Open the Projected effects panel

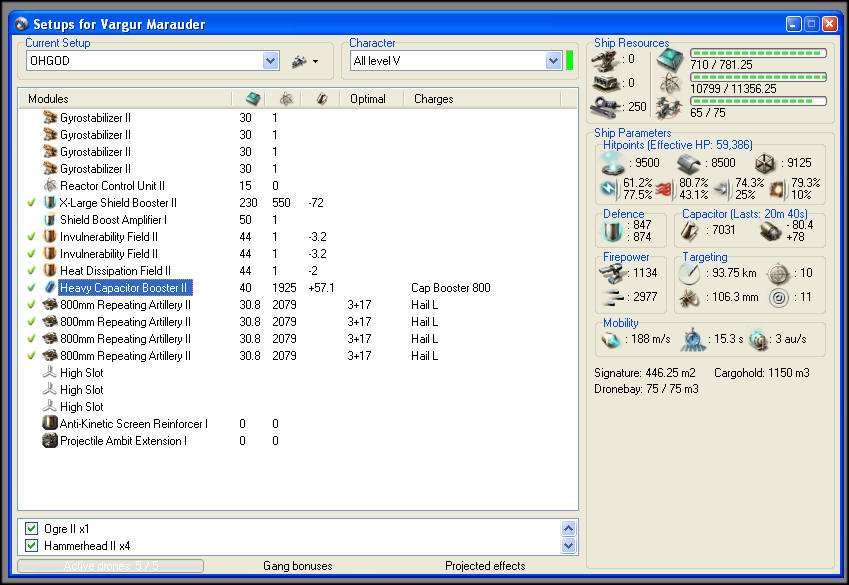(485, 566)
